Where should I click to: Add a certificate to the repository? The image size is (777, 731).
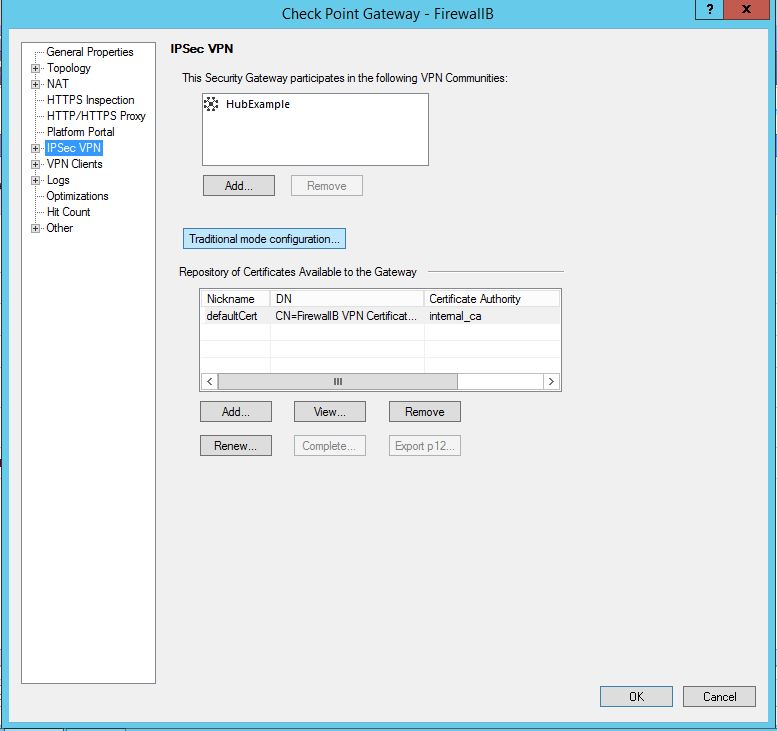click(236, 412)
